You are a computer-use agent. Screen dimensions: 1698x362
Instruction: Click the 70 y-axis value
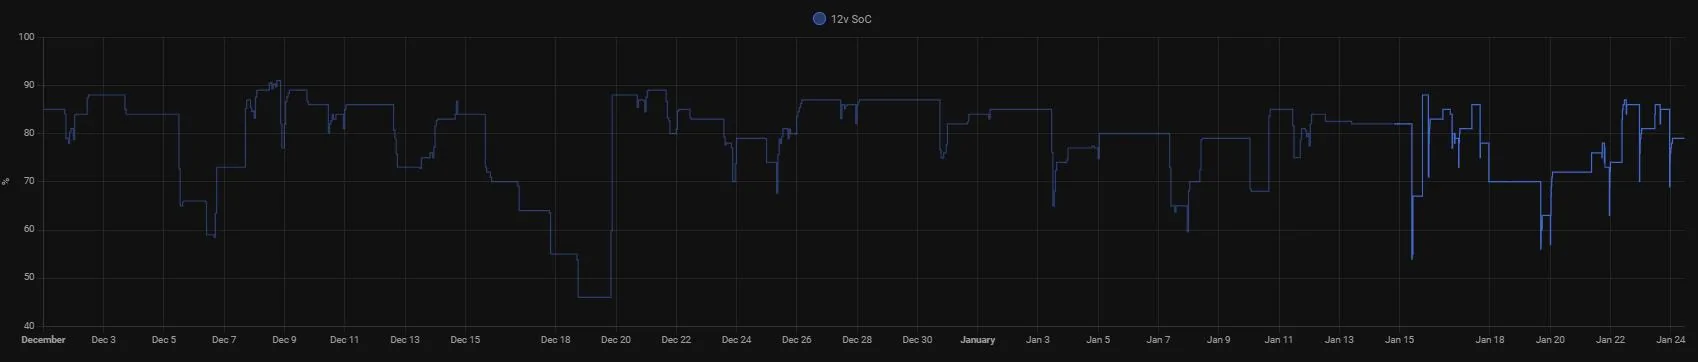29,181
